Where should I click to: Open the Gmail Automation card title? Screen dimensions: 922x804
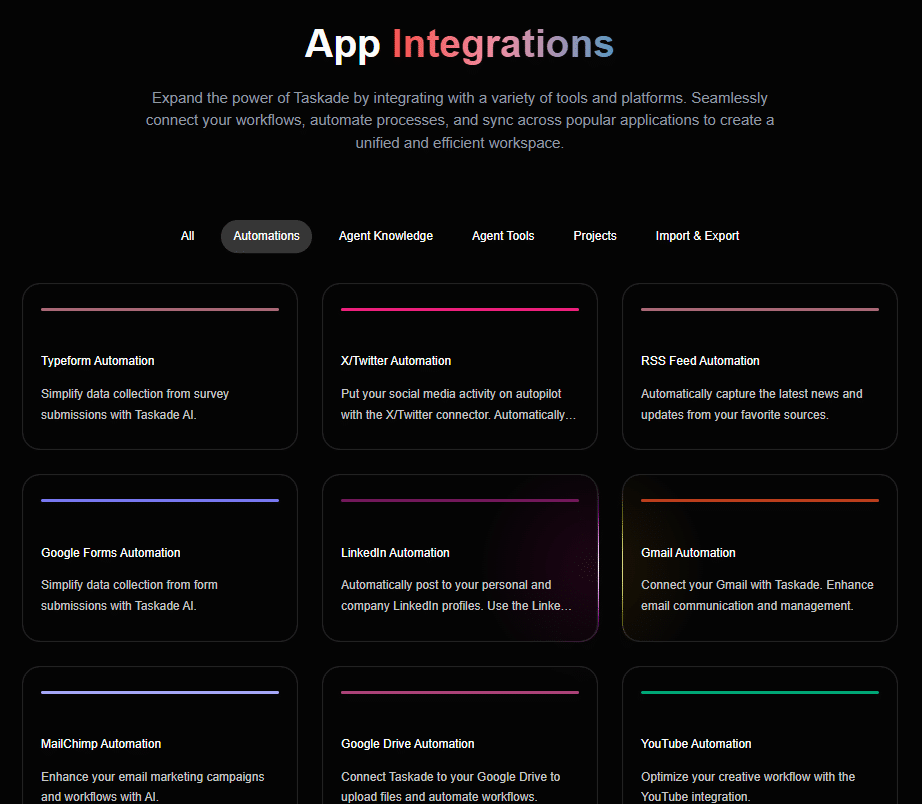click(x=688, y=553)
